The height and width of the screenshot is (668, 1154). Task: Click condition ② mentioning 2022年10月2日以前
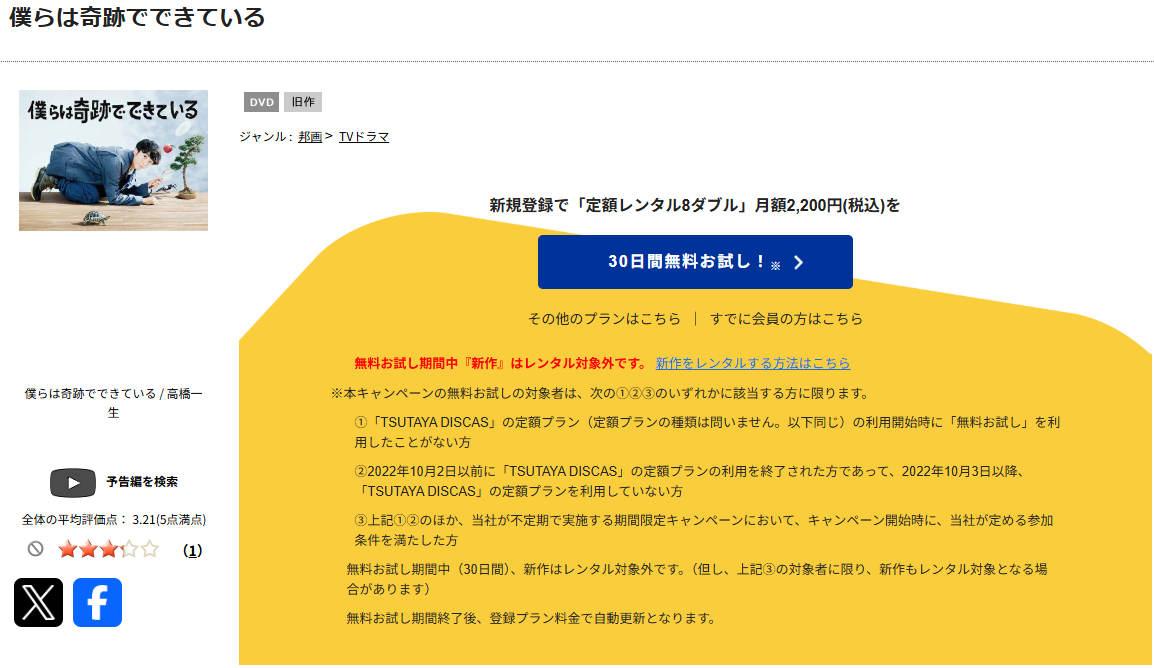(690, 481)
